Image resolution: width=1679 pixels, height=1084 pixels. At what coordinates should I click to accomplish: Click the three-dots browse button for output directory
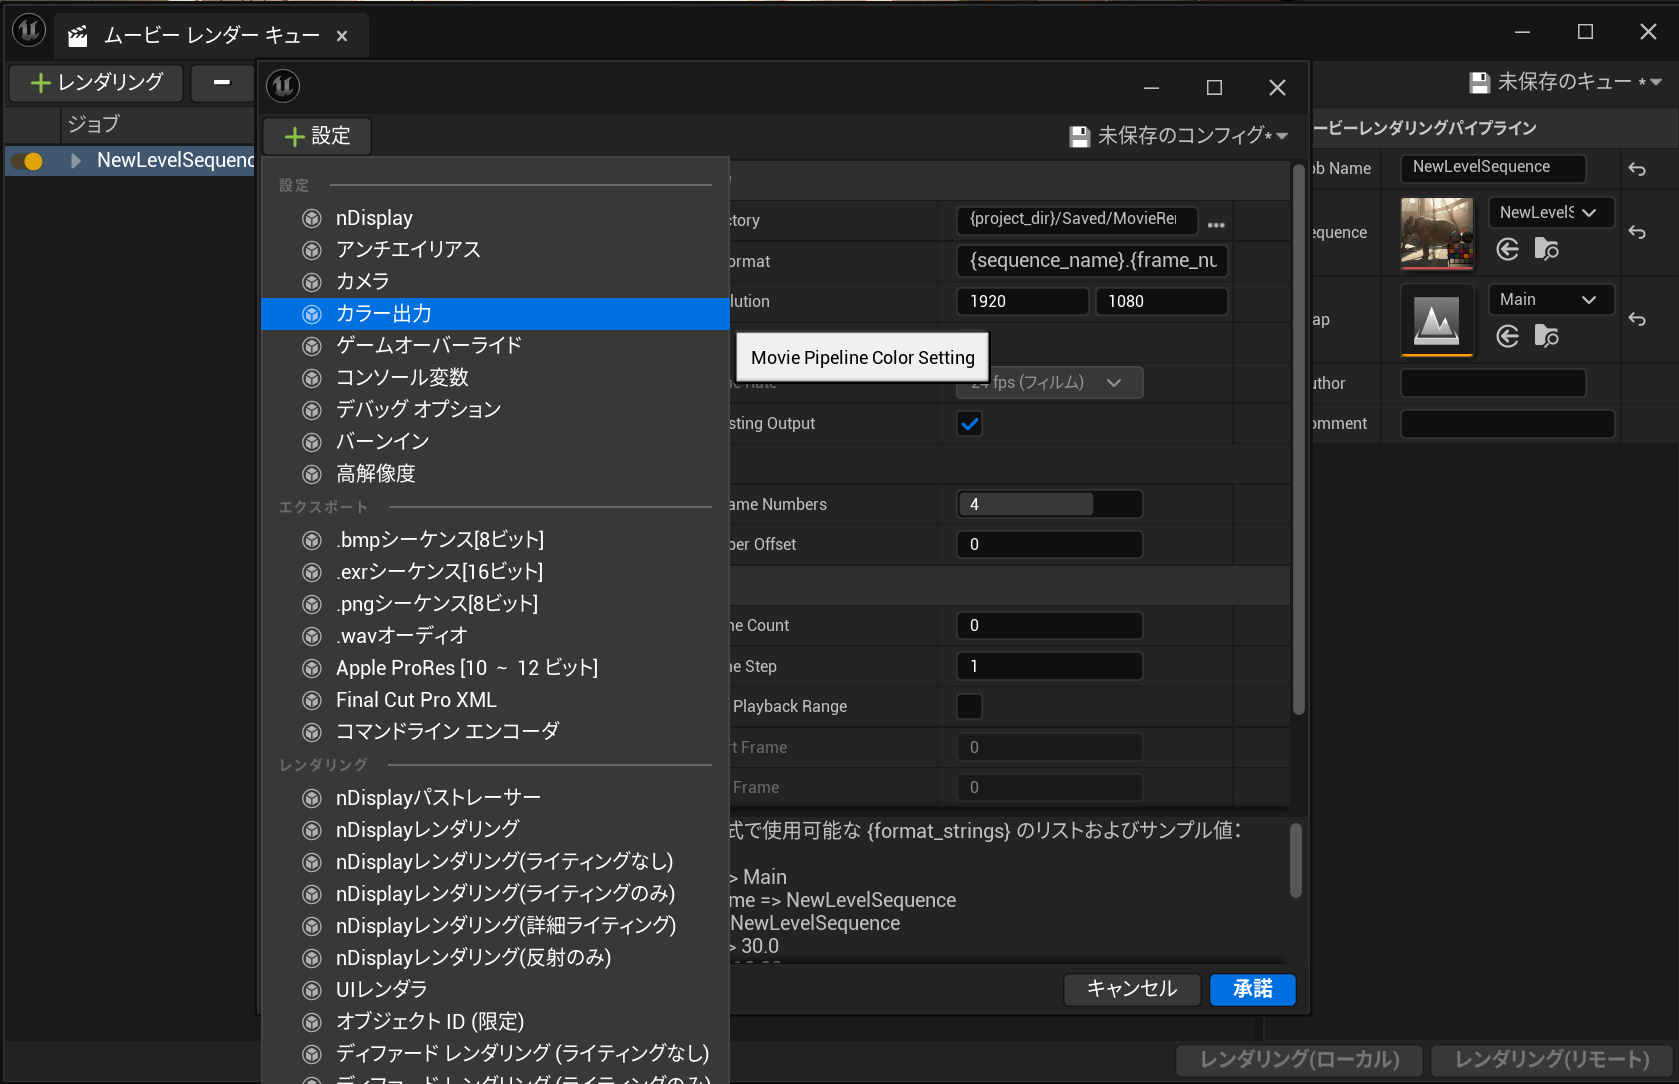click(x=1216, y=224)
